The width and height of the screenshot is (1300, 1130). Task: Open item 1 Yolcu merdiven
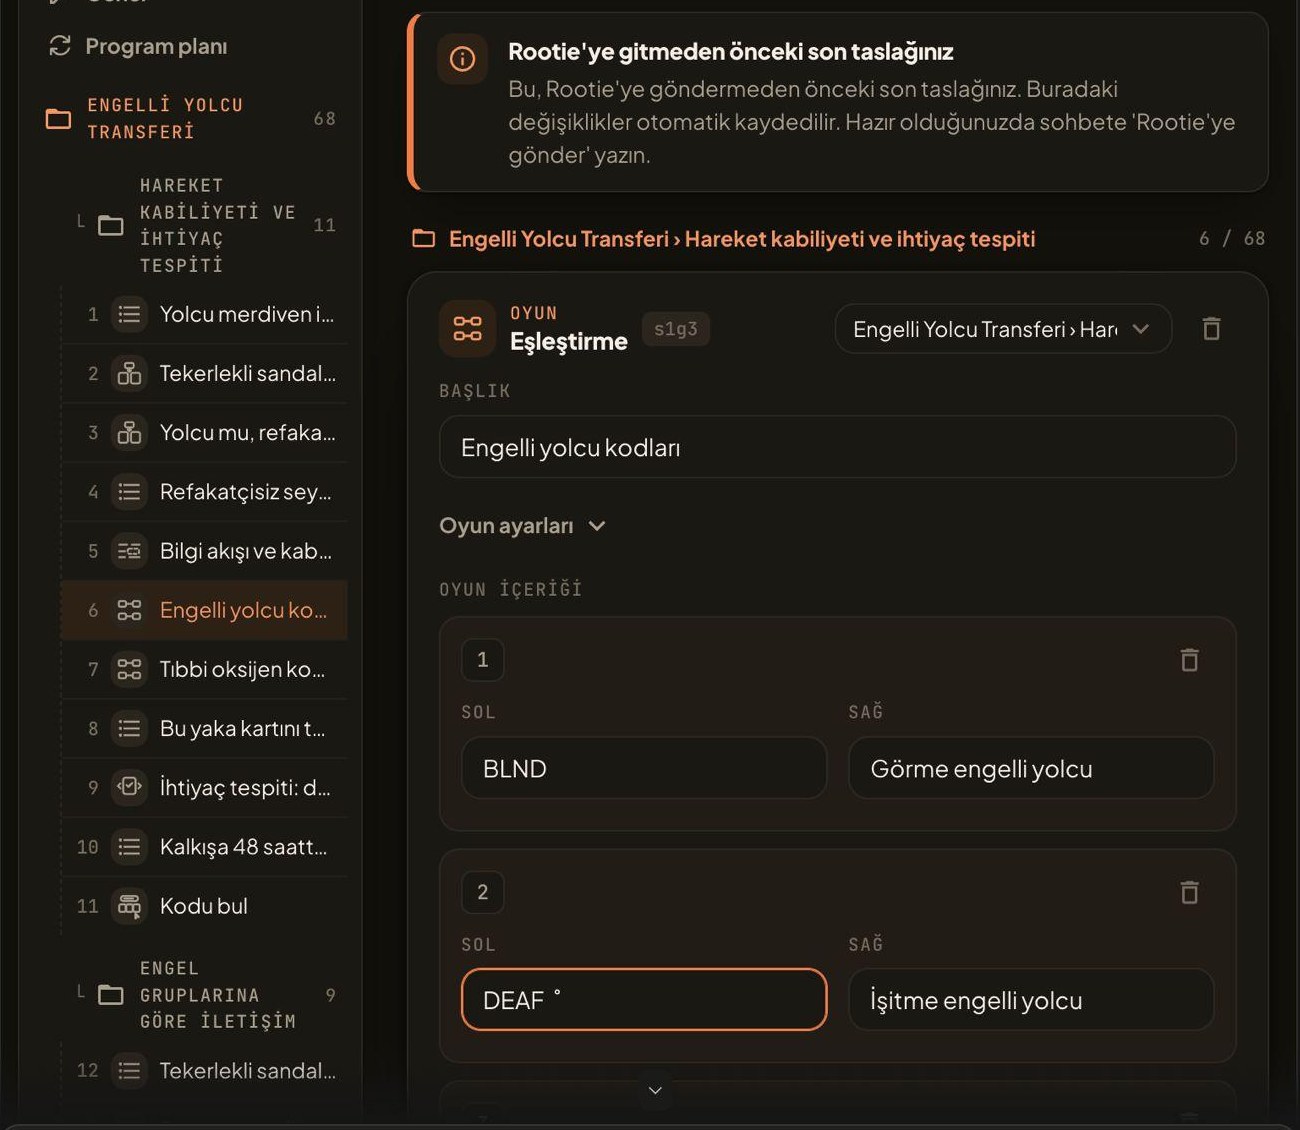tap(205, 314)
